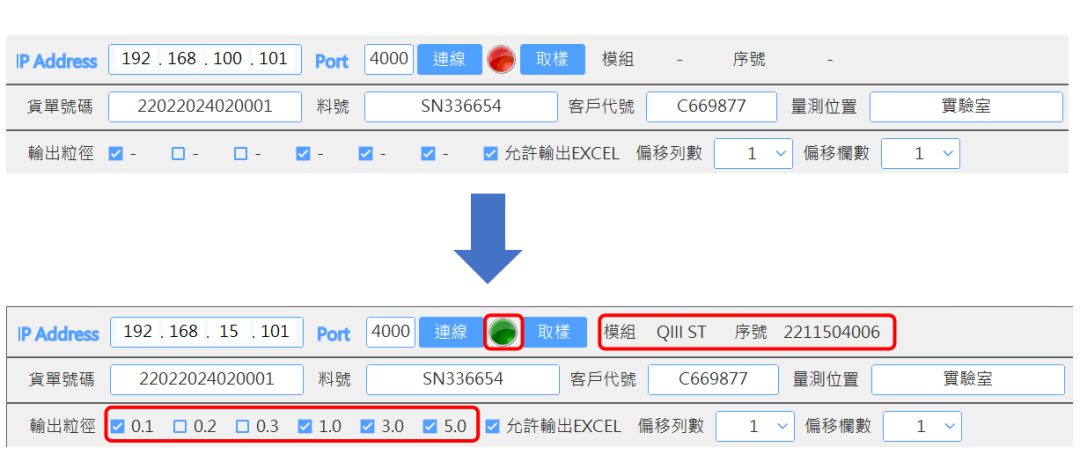Image resolution: width=1080 pixels, height=462 pixels.
Task: Open 偏移欄數 dropdown in the red-light panel
Action: (x=920, y=154)
